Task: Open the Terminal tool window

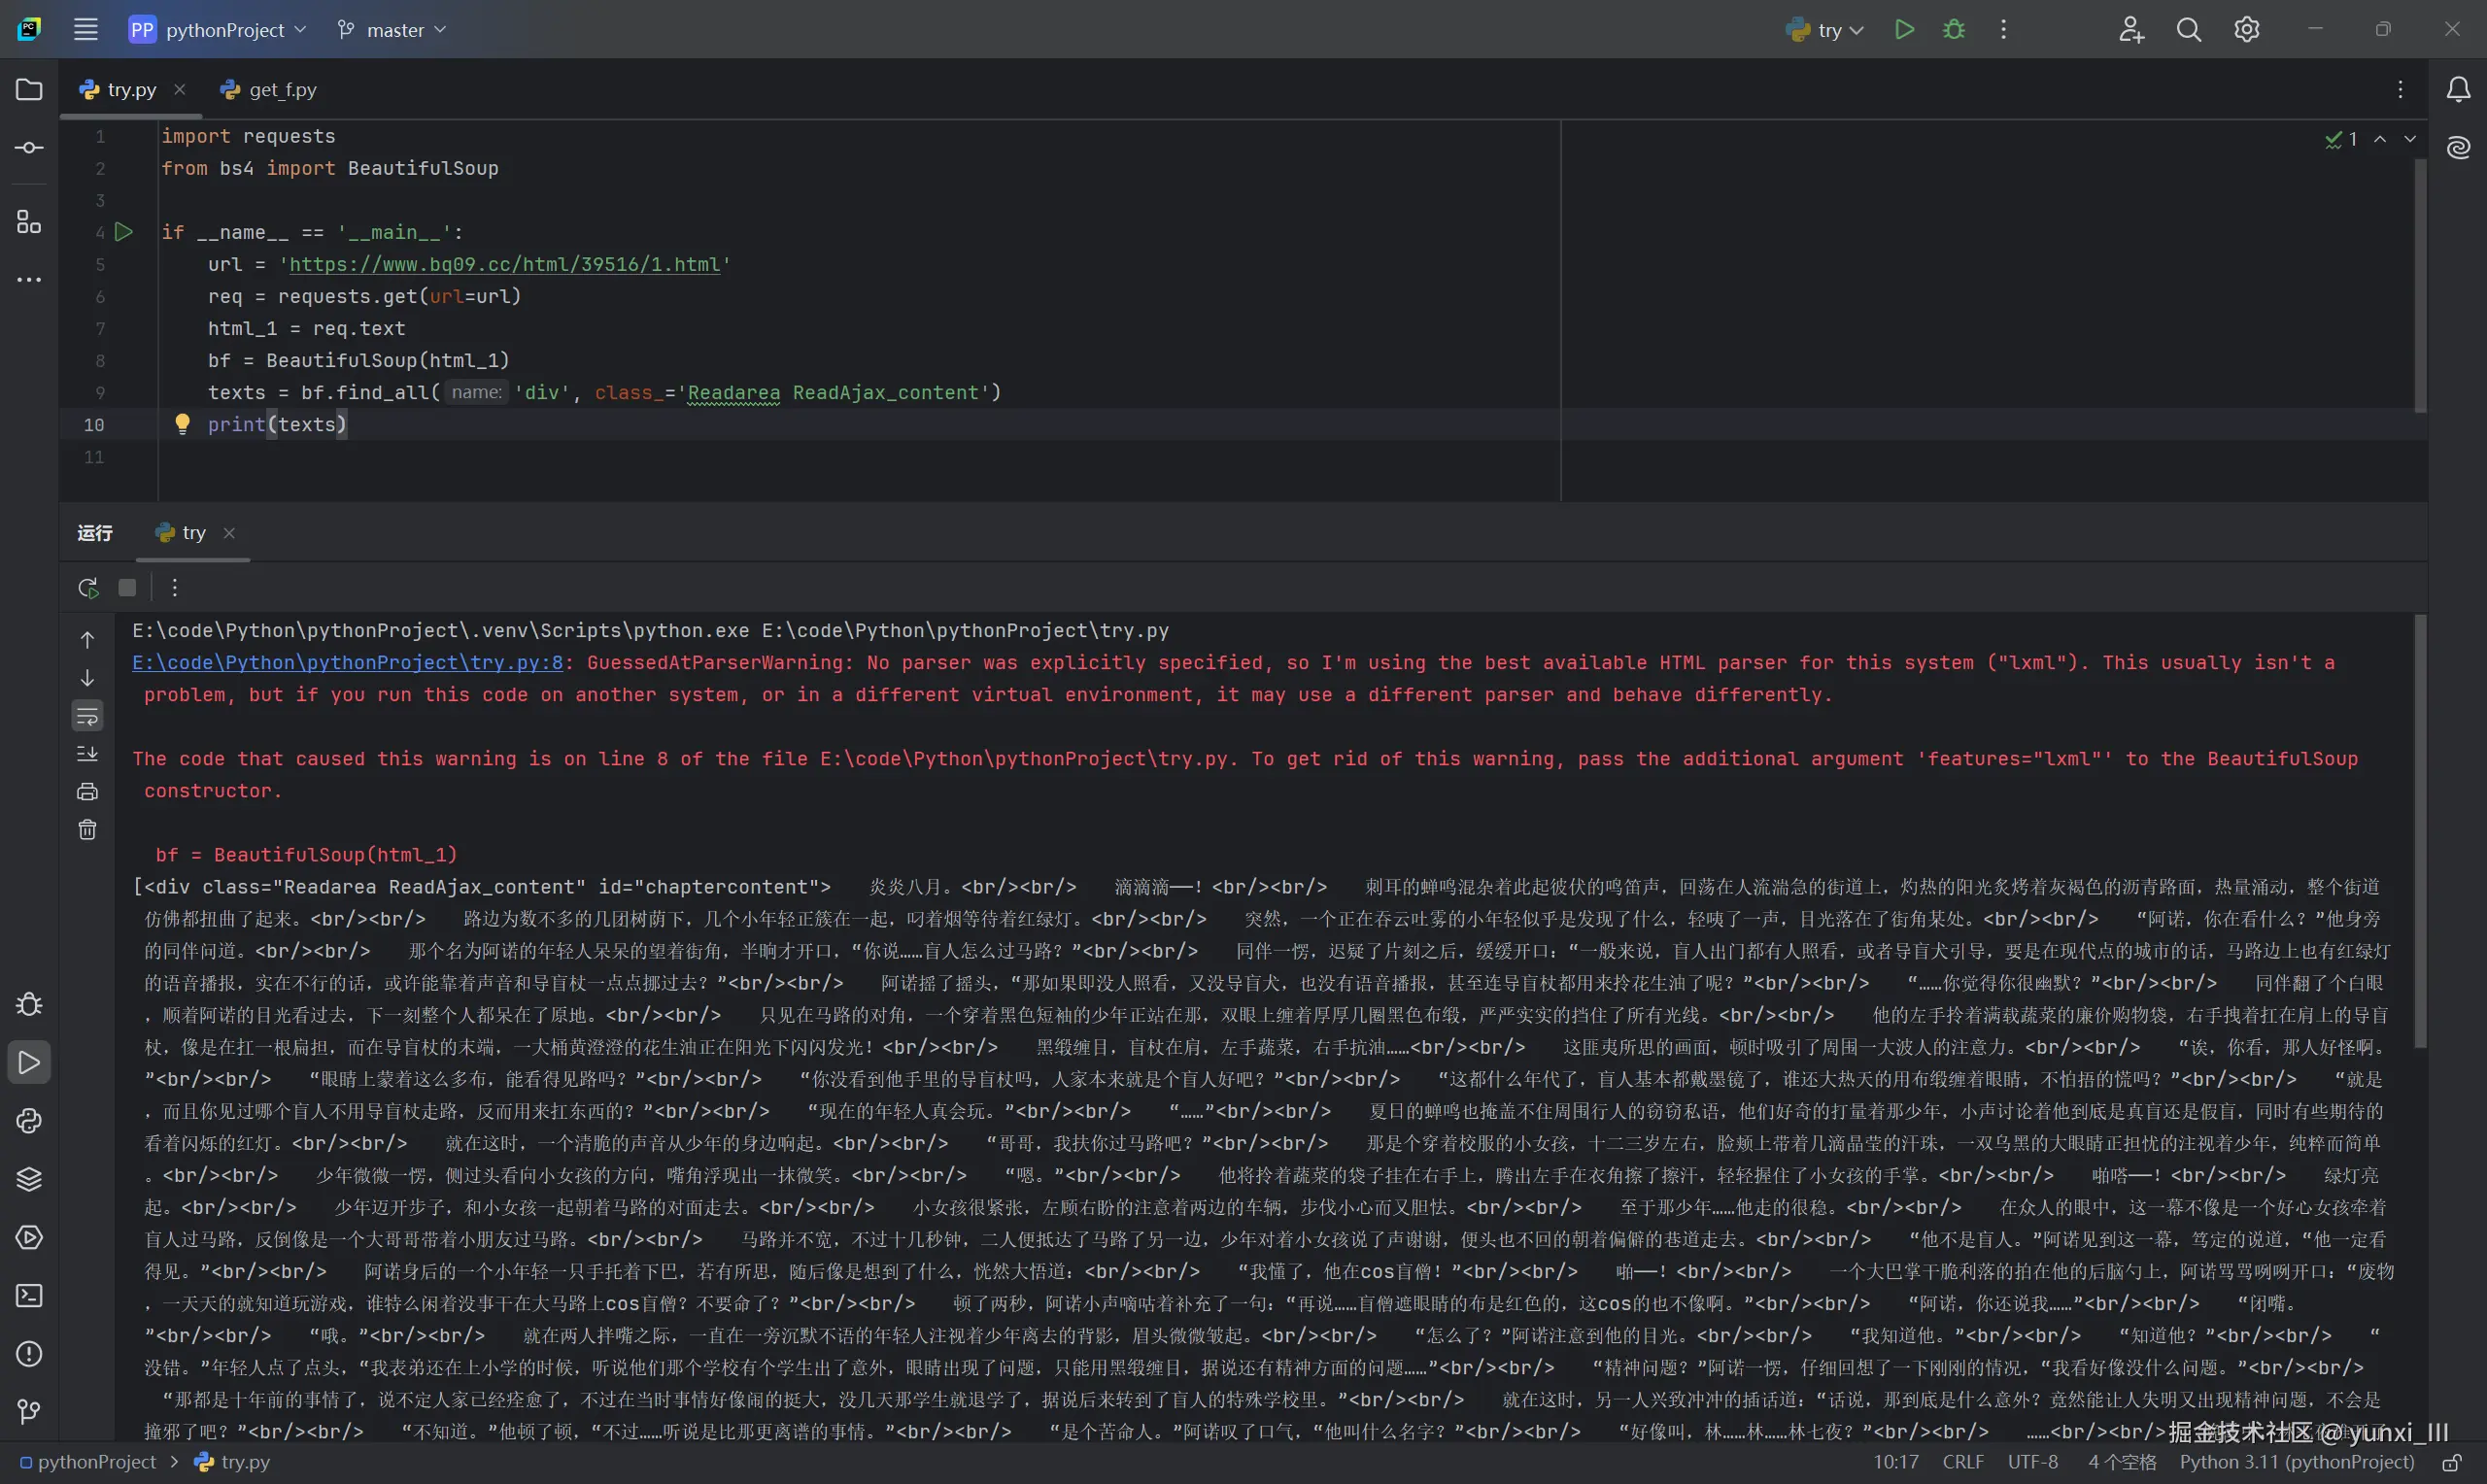Action: click(x=29, y=1296)
